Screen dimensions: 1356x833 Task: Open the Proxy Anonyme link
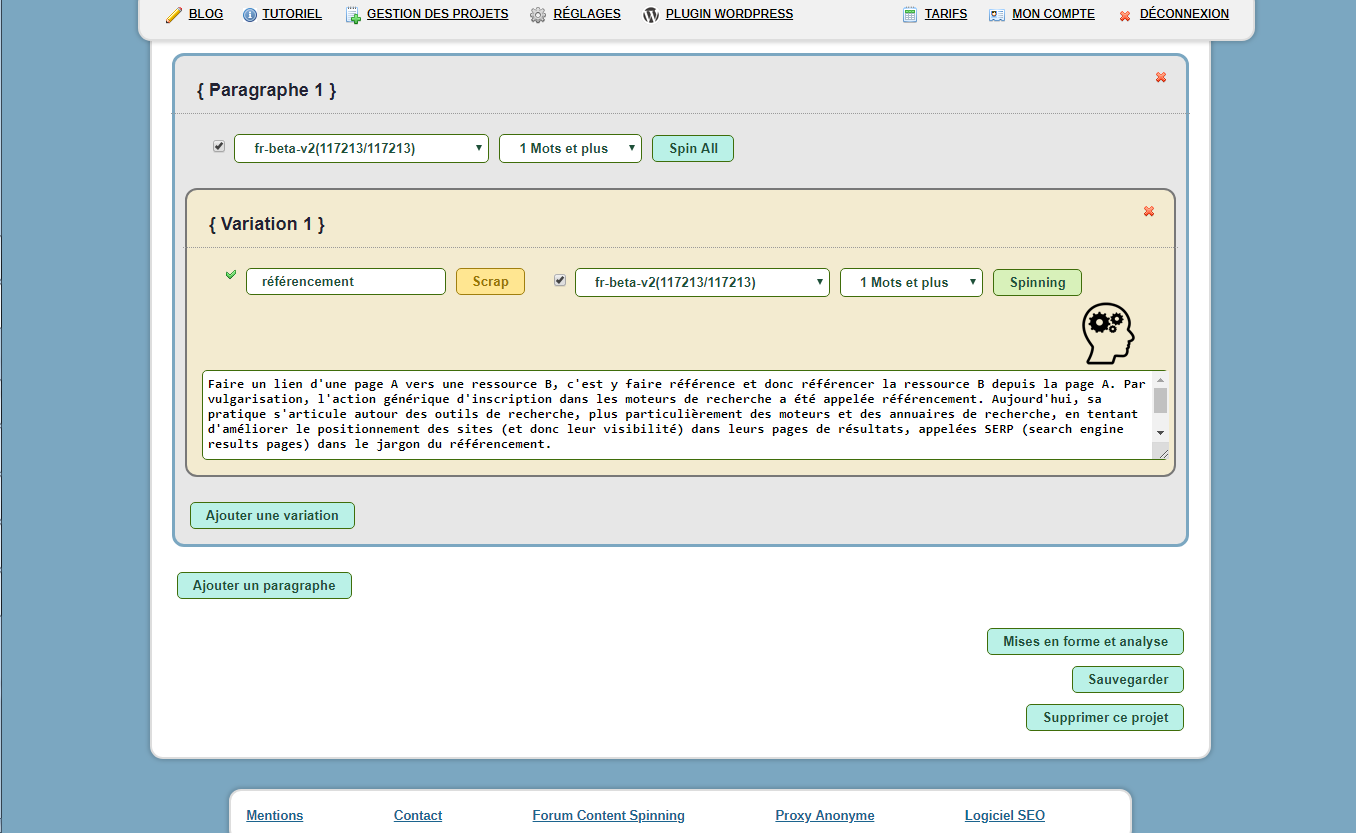(825, 815)
